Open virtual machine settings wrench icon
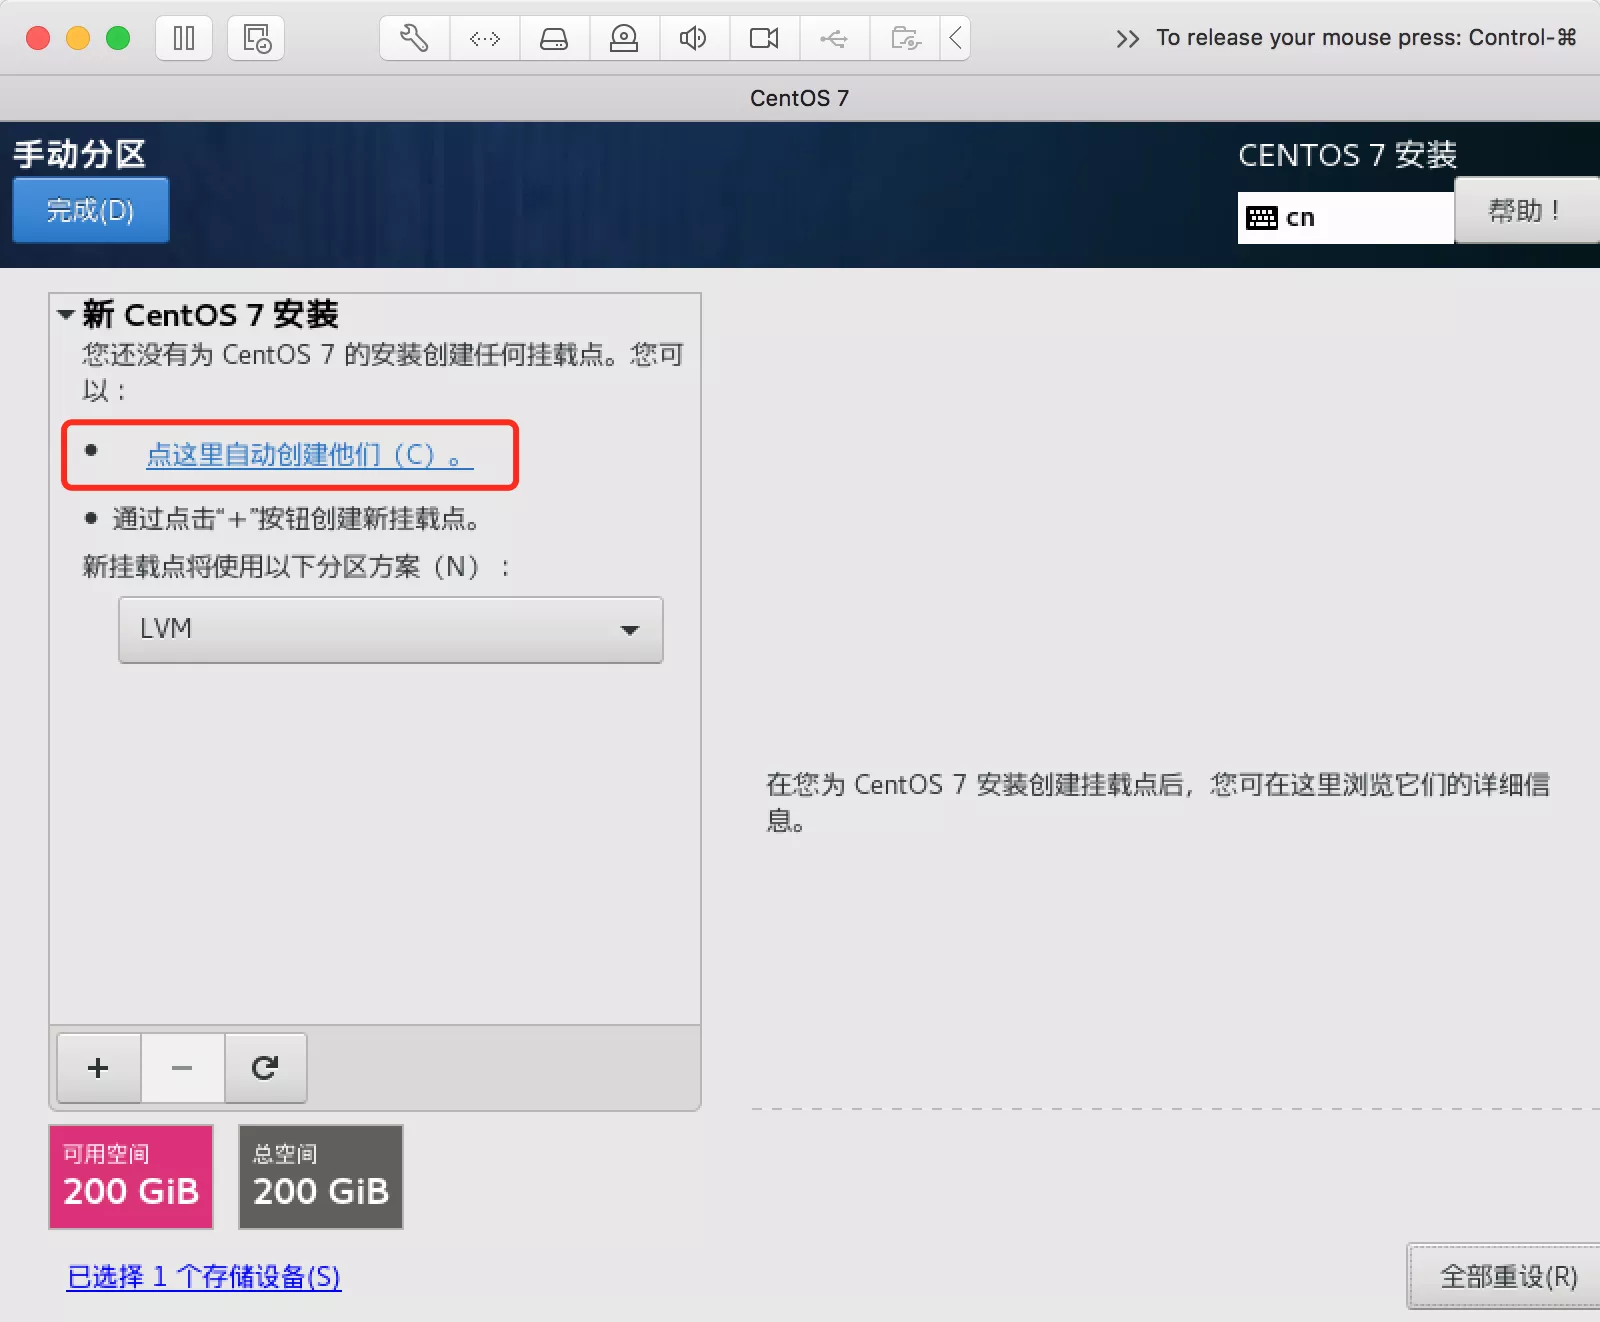 point(414,39)
